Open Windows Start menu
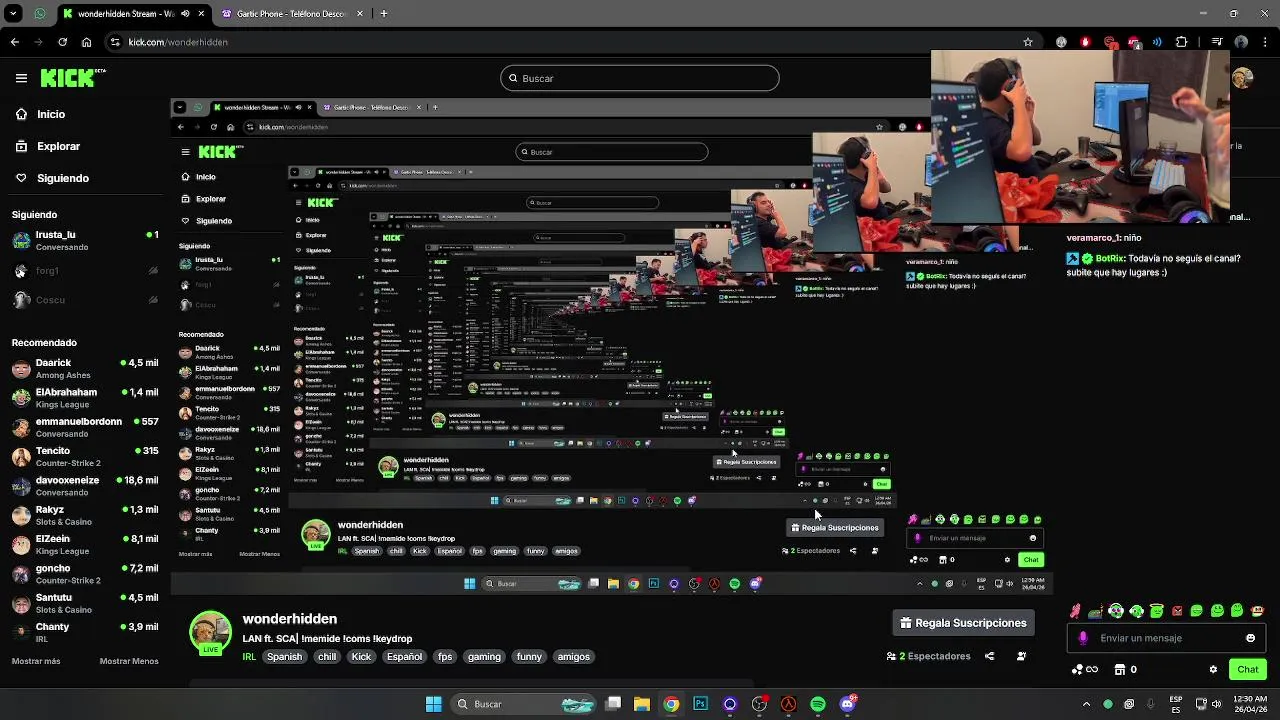This screenshot has width=1280, height=720. [x=433, y=704]
